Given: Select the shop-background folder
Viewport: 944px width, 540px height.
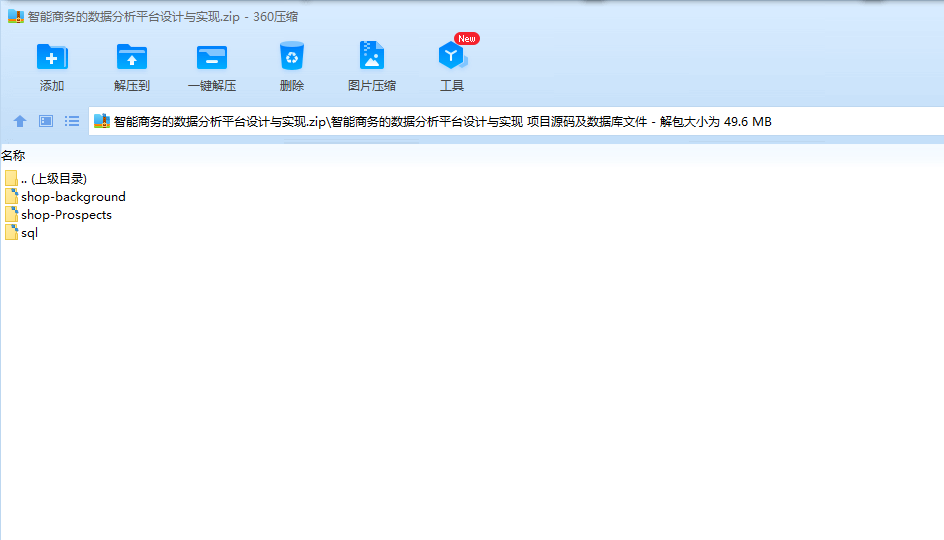Looking at the screenshot, I should coord(65,197).
